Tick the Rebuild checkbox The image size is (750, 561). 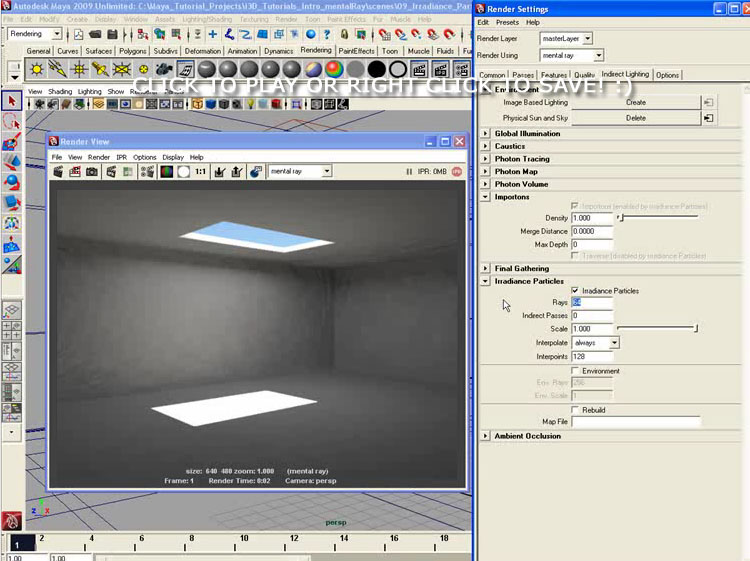575,410
